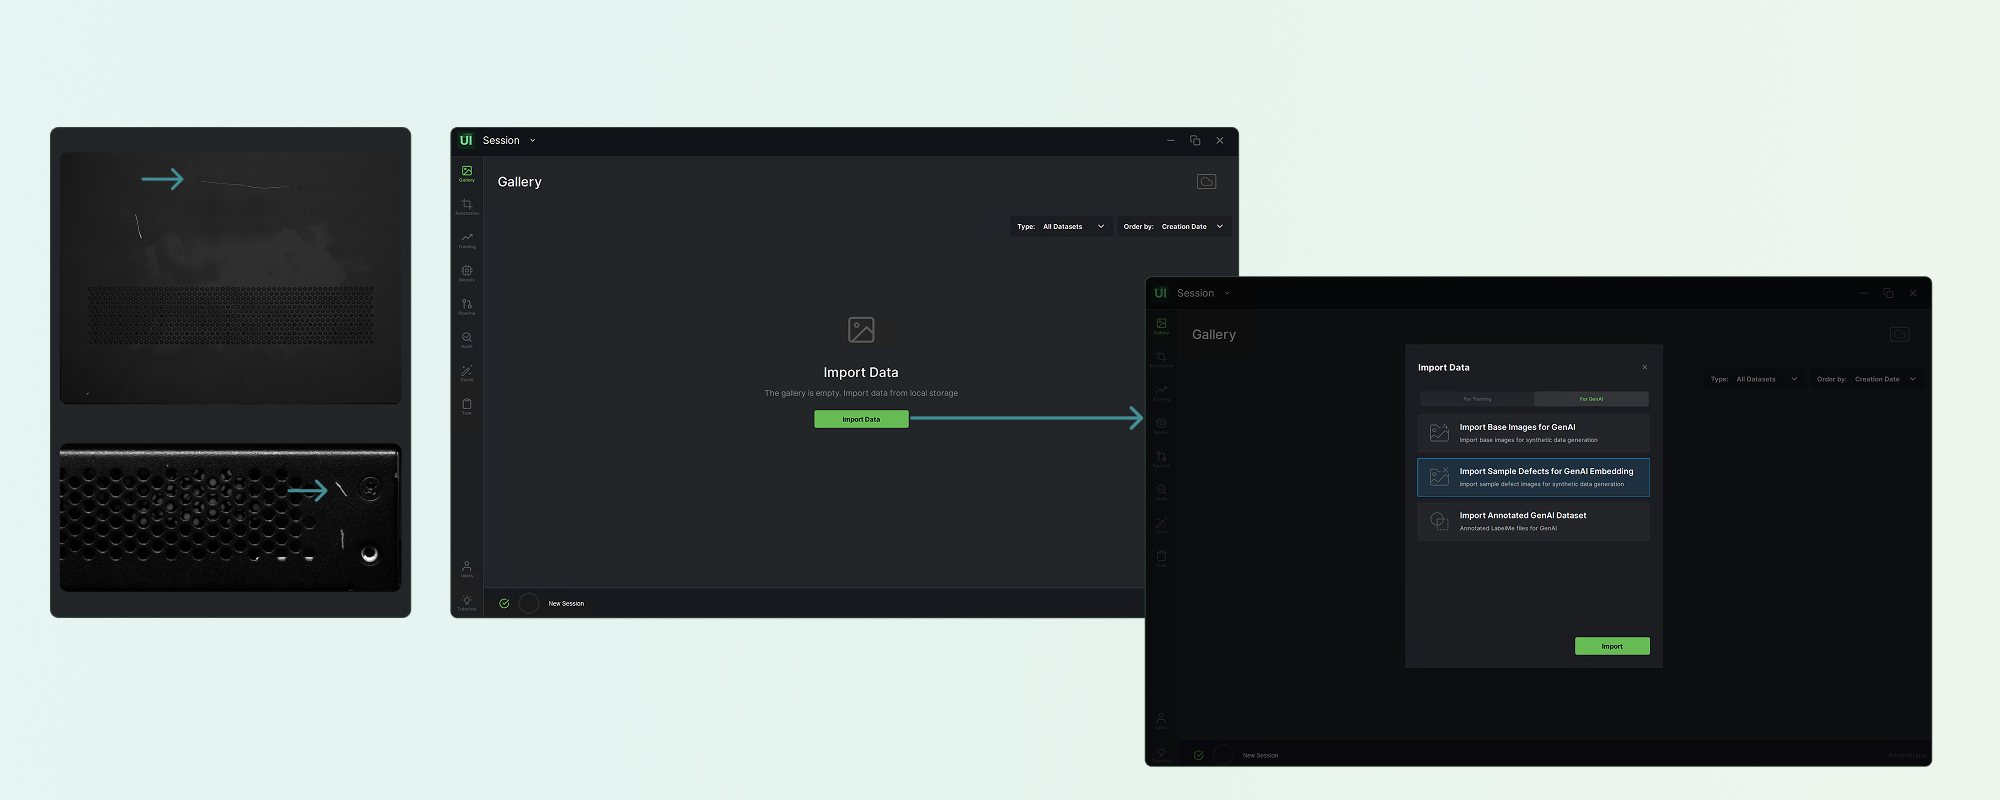Open Tutorials in the left window sidebar
The height and width of the screenshot is (800, 2000).
pyautogui.click(x=467, y=602)
